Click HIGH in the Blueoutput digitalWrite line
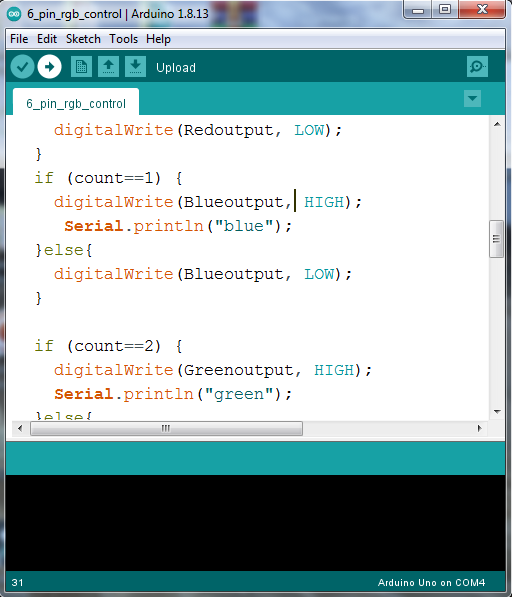This screenshot has height=597, width=512. (x=324, y=202)
